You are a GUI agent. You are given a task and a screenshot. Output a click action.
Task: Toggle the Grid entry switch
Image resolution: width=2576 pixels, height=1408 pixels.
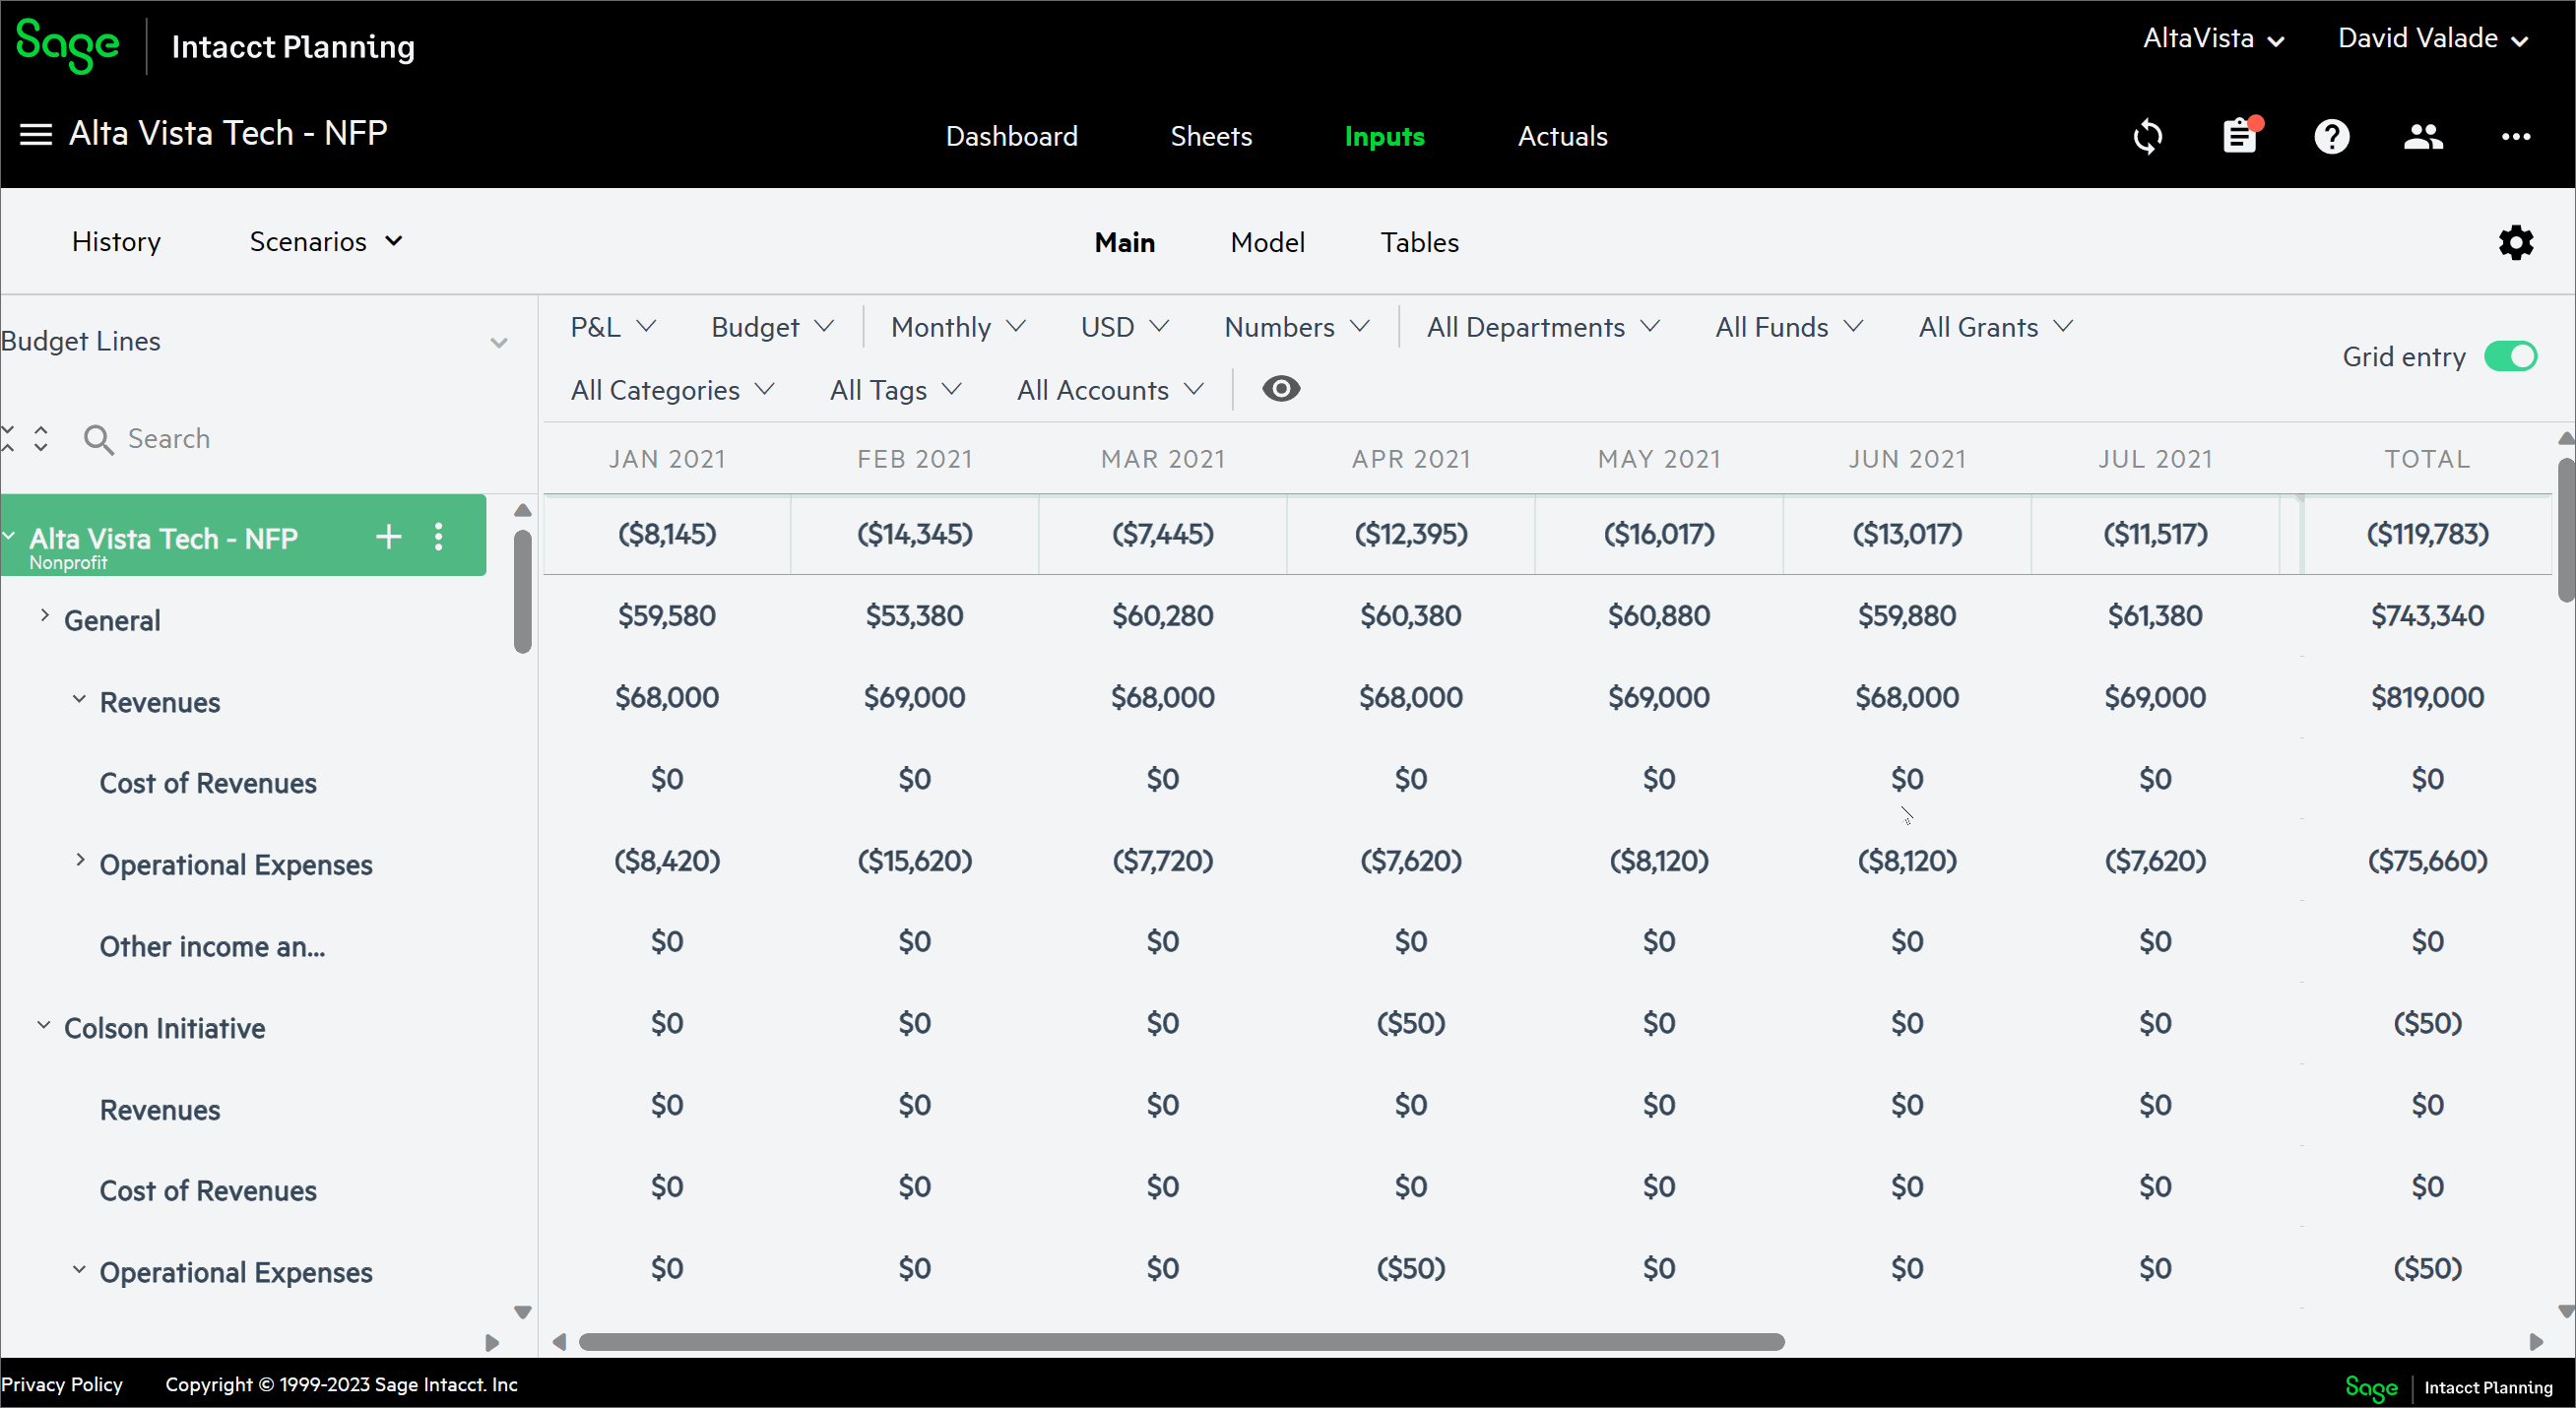pos(2511,356)
